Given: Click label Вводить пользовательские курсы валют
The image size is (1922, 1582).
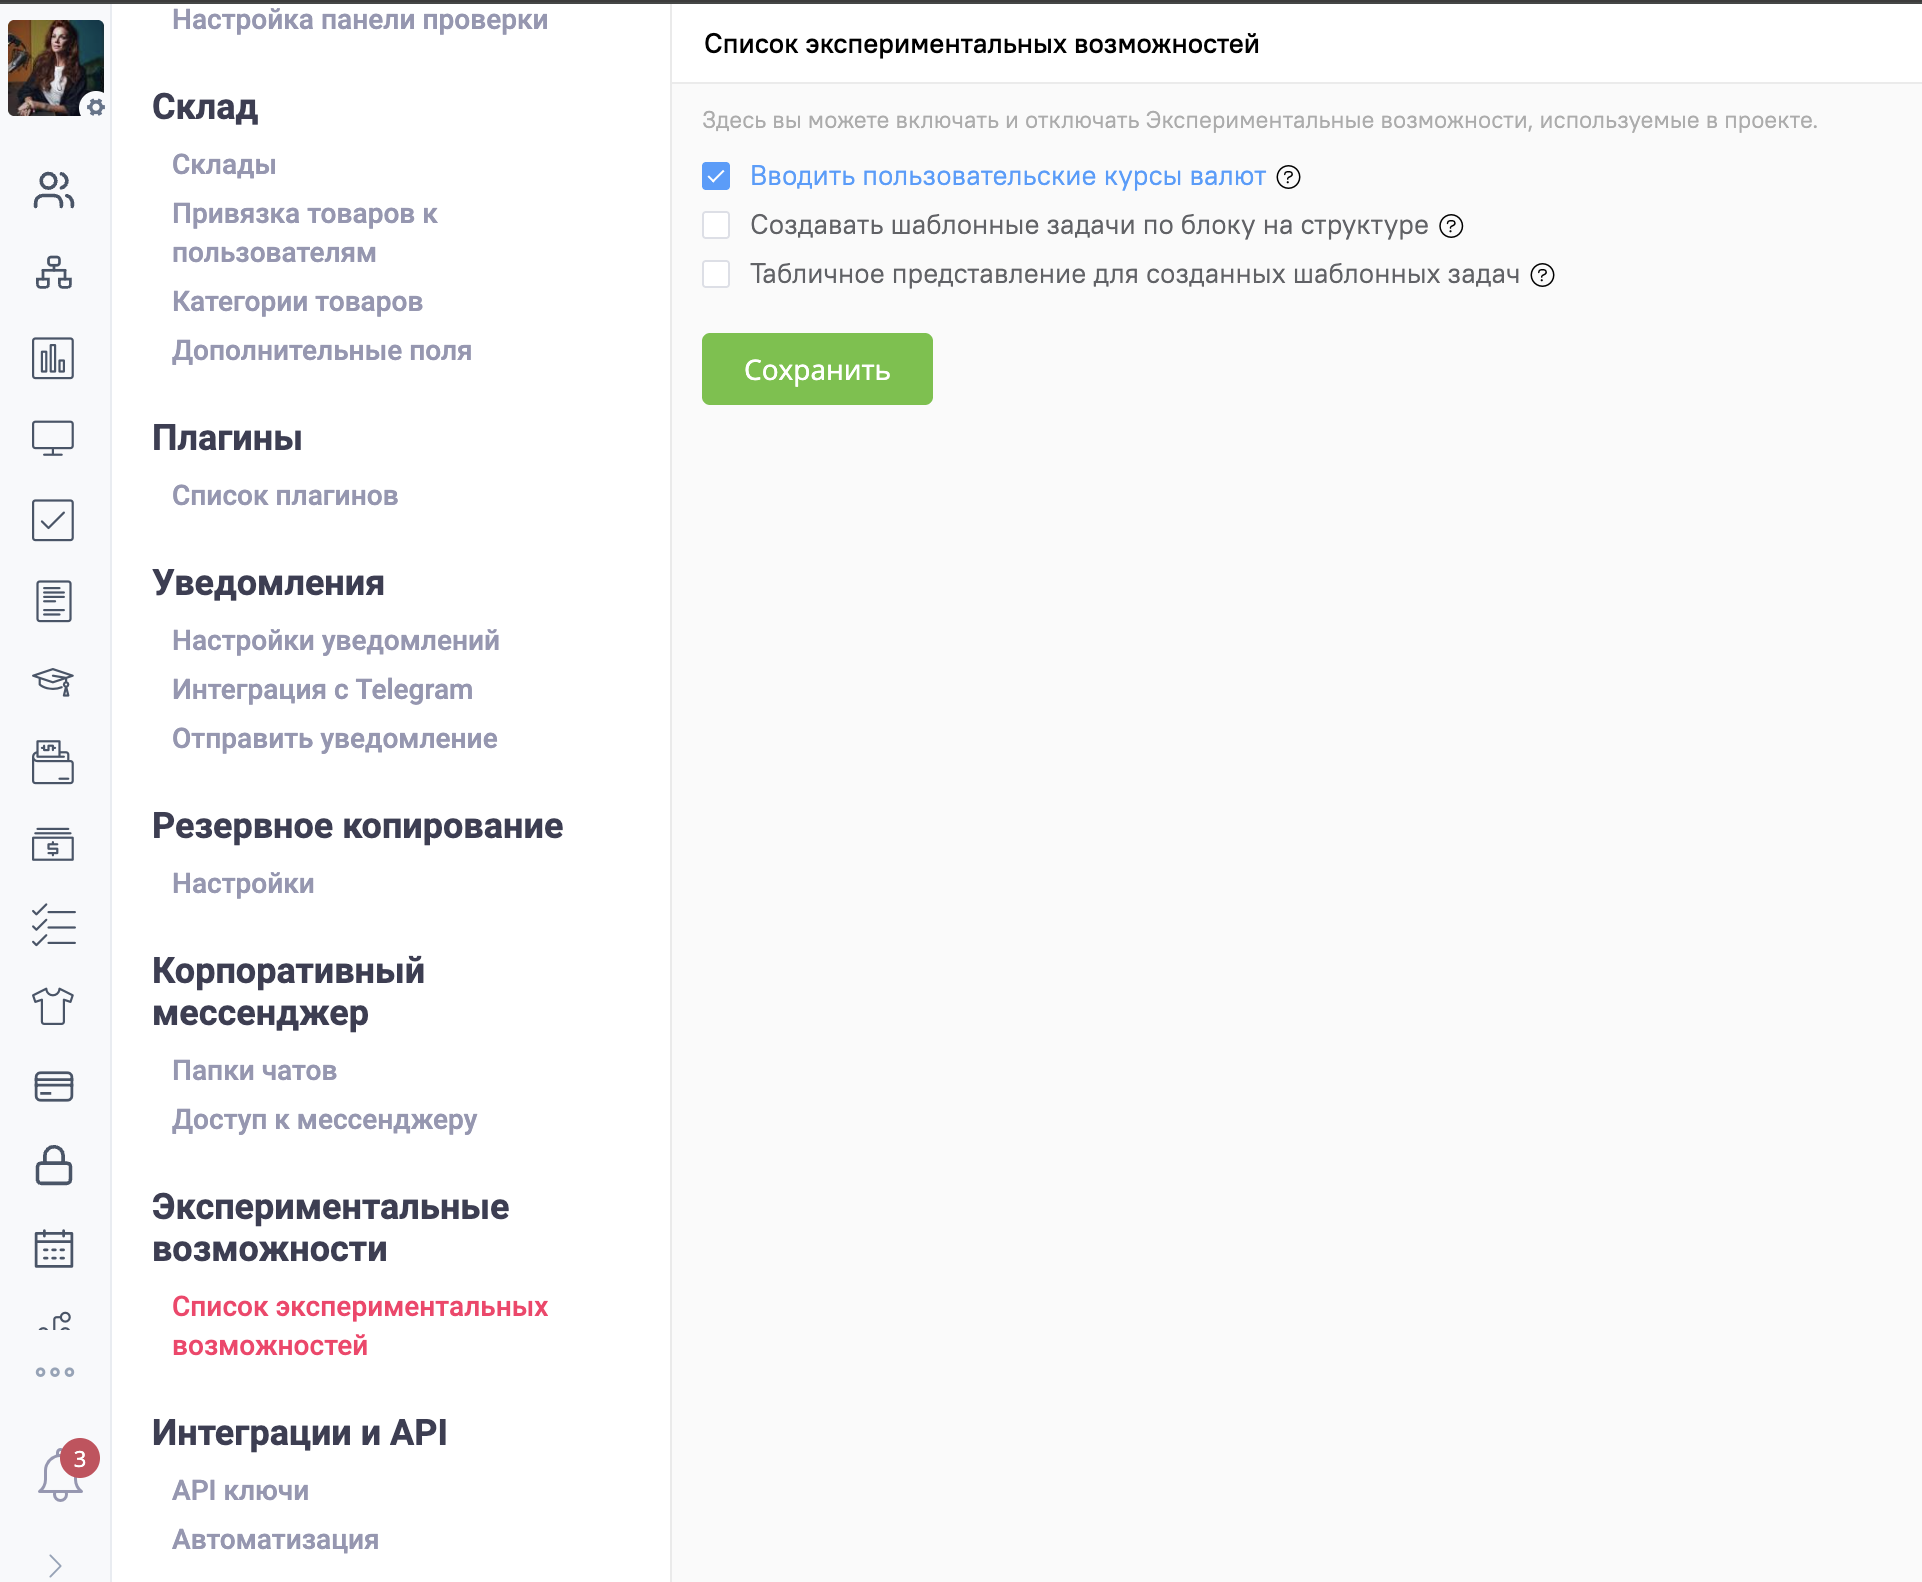Looking at the screenshot, I should pyautogui.click(x=1008, y=176).
